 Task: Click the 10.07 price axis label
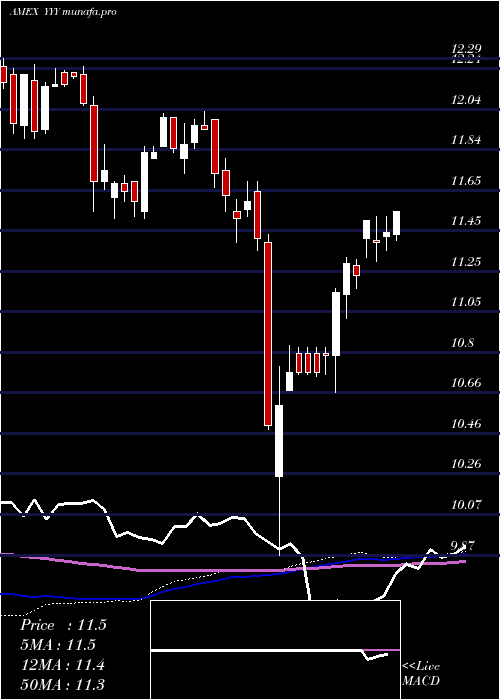click(x=466, y=505)
